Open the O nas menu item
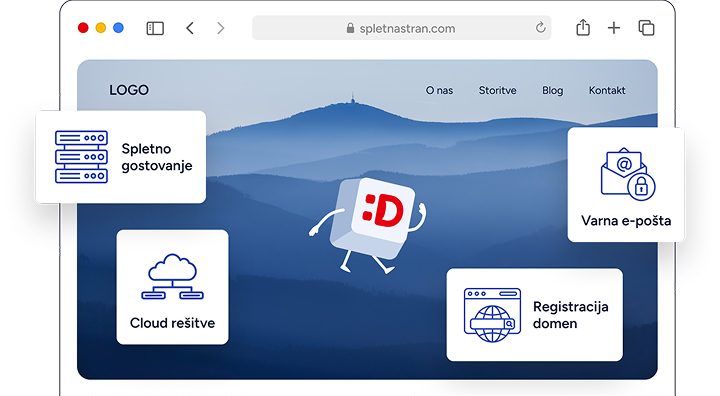The width and height of the screenshot is (720, 396). click(439, 91)
